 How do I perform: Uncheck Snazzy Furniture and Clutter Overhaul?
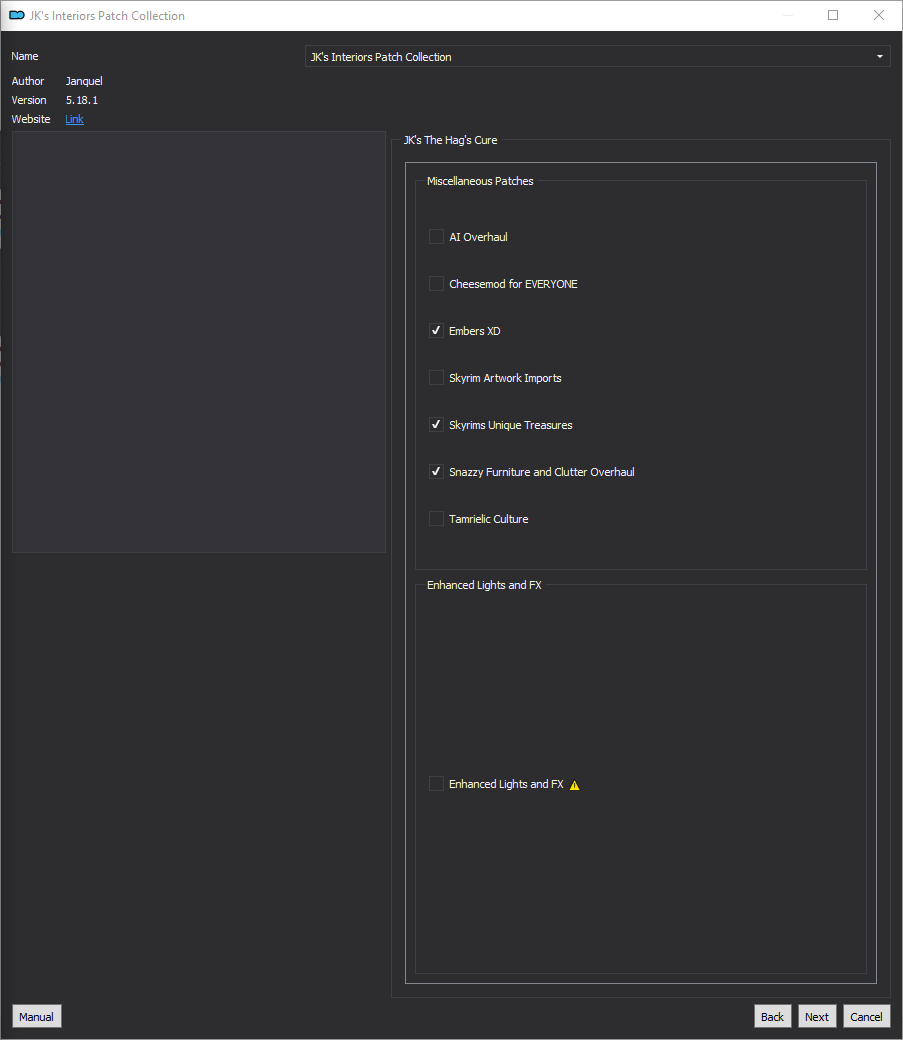[436, 472]
